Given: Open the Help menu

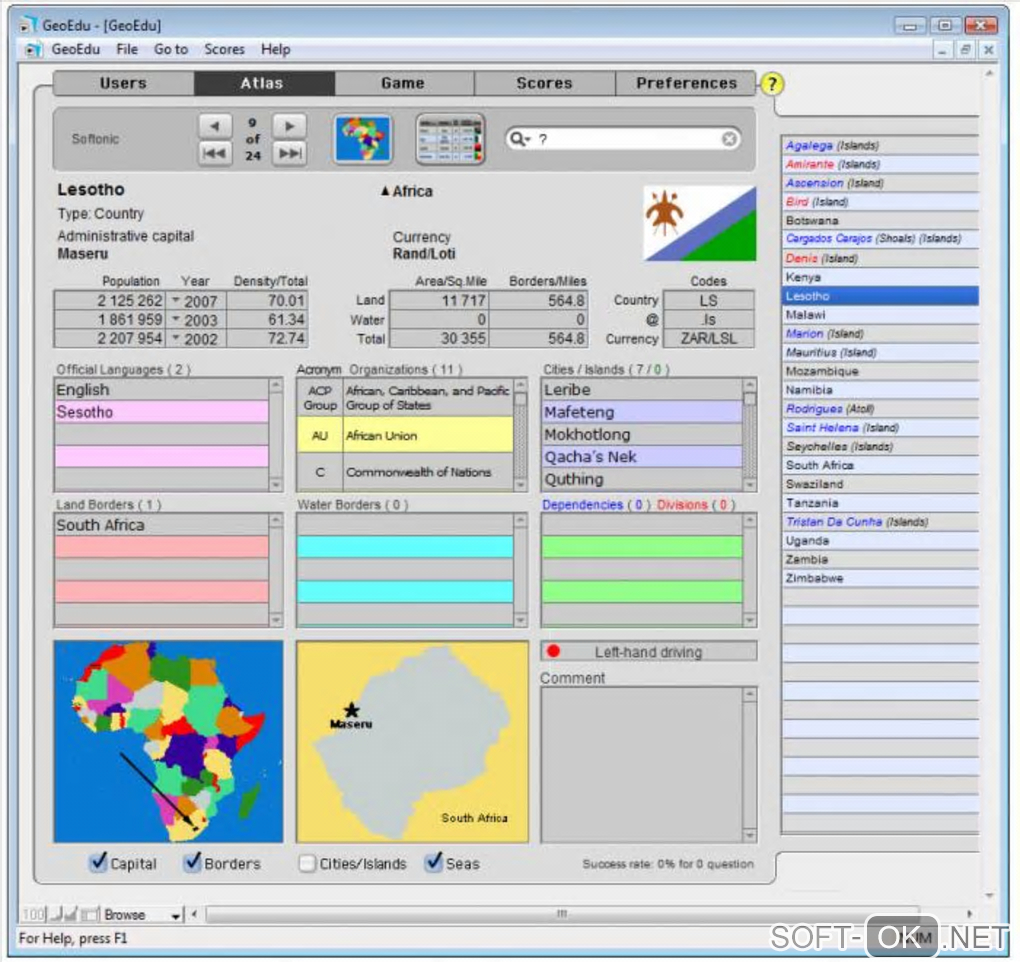Looking at the screenshot, I should point(276,49).
